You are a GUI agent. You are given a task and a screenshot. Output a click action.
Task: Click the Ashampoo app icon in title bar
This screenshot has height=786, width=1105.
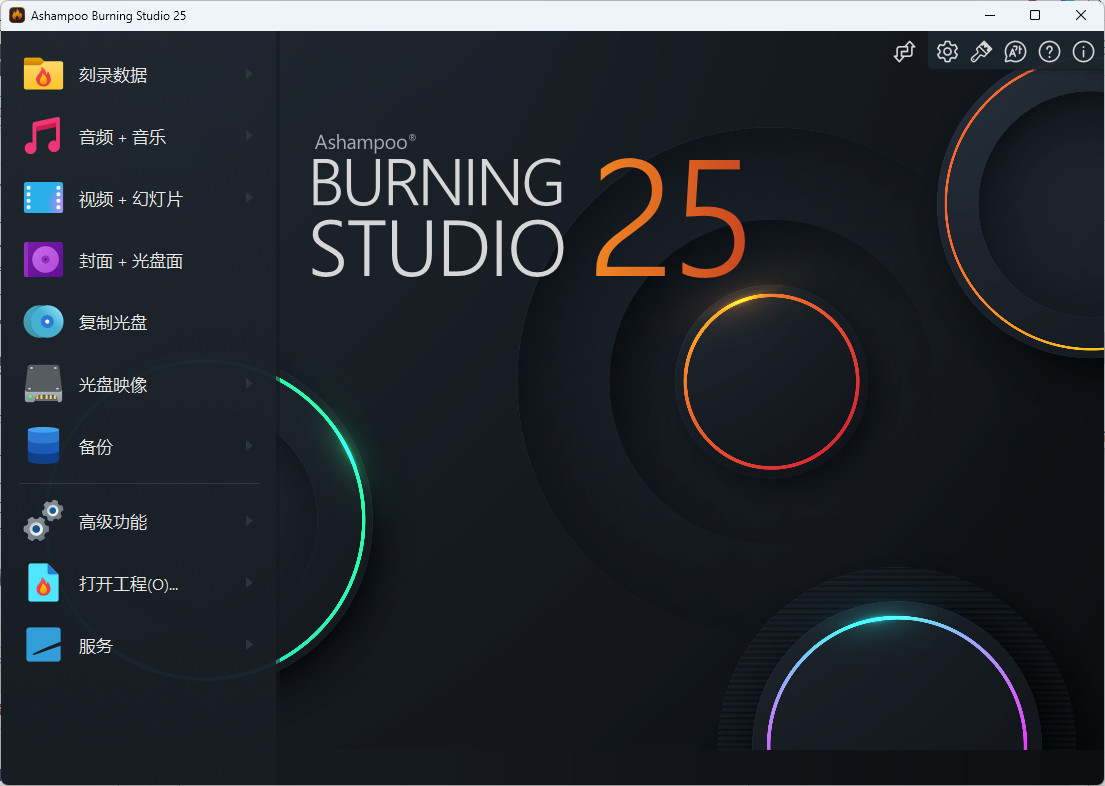tap(17, 16)
